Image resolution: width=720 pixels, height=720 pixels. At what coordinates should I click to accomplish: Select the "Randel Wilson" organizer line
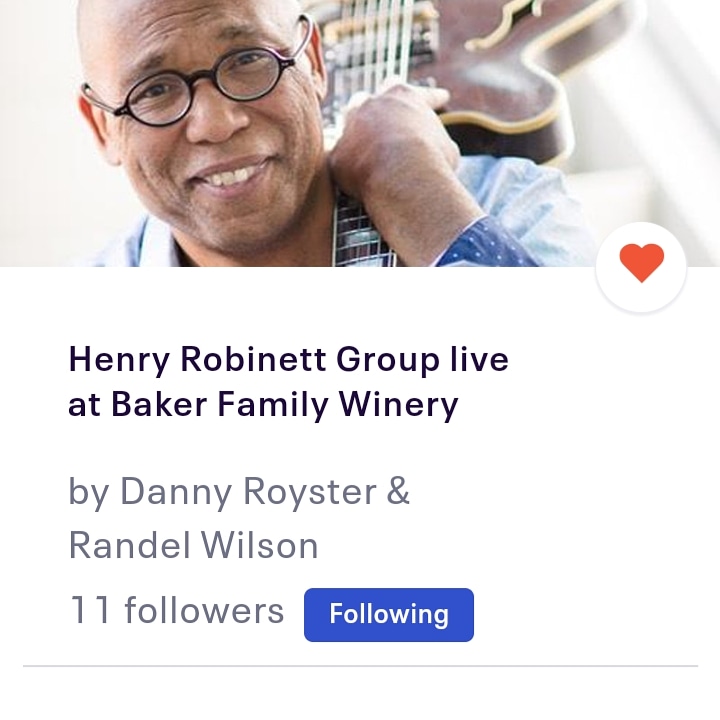pos(193,545)
